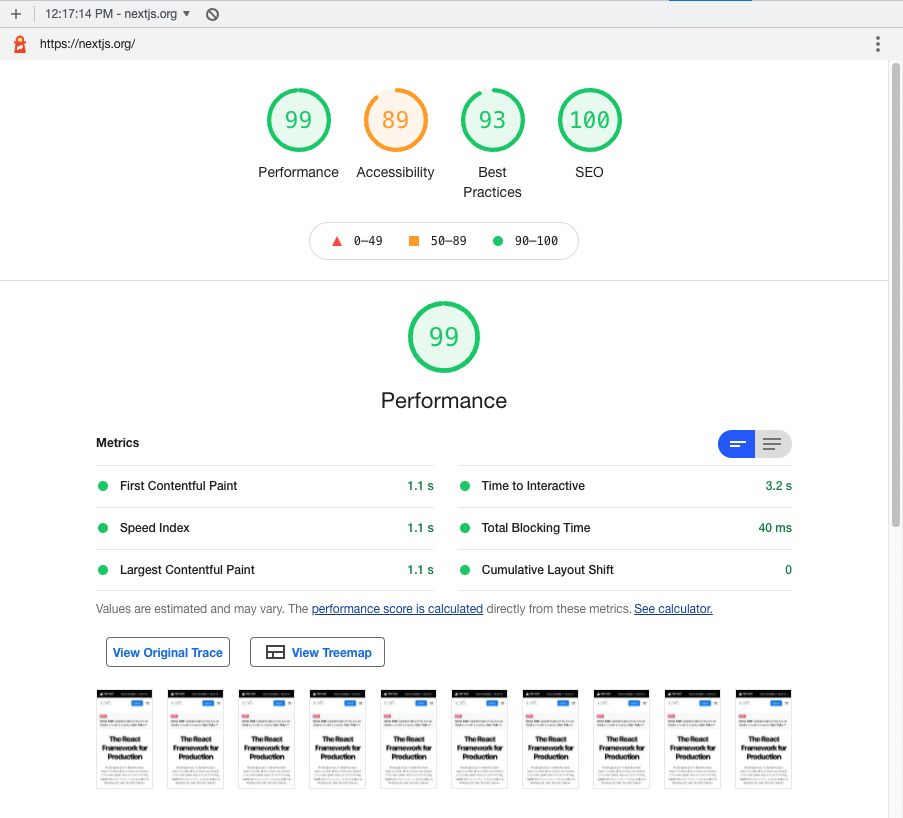The width and height of the screenshot is (903, 818).
Task: Click the Performance 99 gauge at top
Action: [298, 120]
